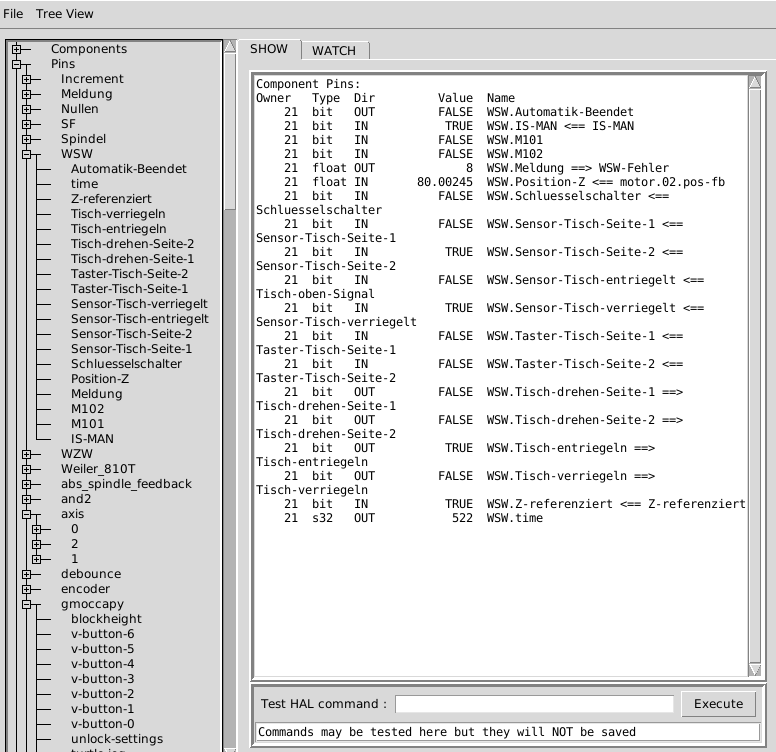Collapse the Pins tree node
This screenshot has width=776, height=752.
tap(16, 64)
